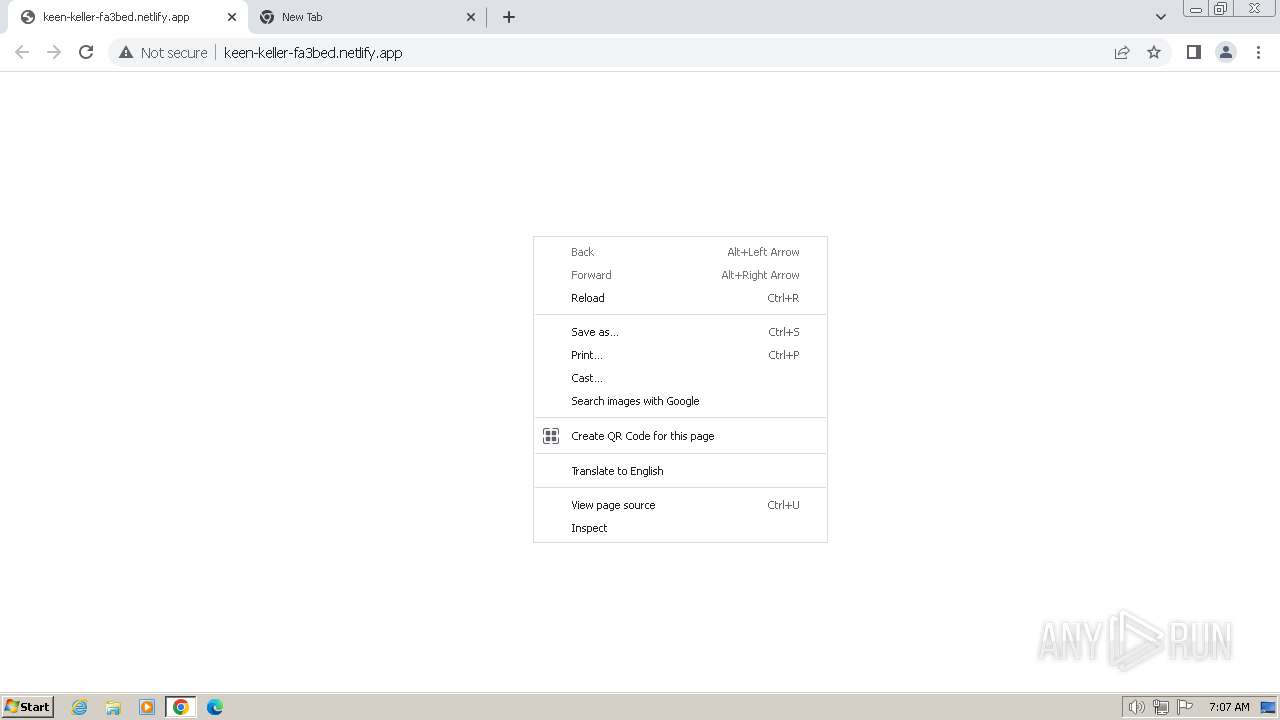
Task: Open Chrome's three-dot menu
Action: click(x=1258, y=52)
